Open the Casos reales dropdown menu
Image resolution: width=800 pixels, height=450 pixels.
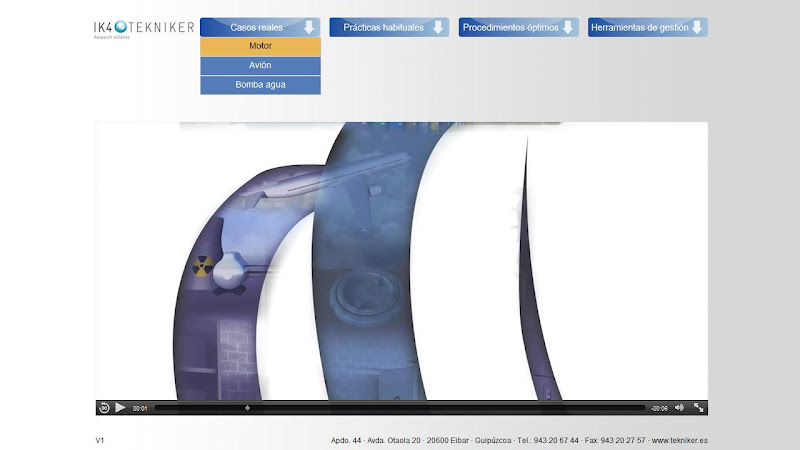260,28
